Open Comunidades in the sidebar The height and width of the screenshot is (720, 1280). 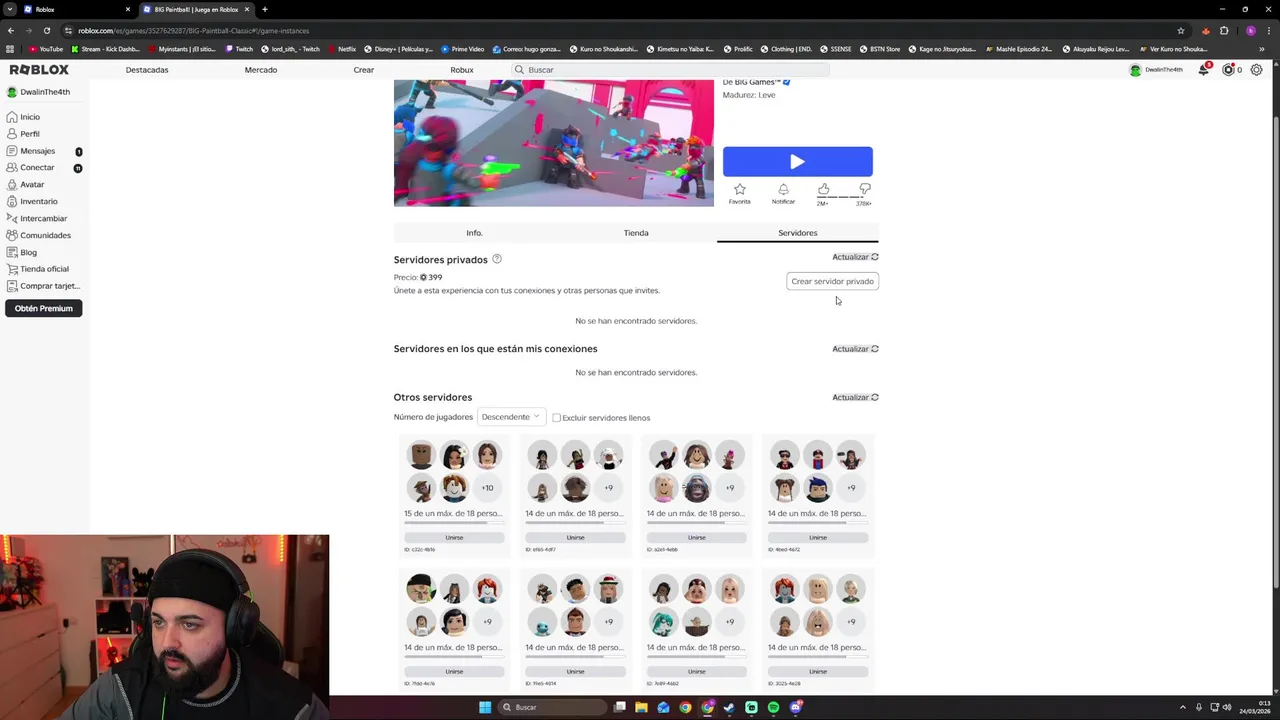(x=39, y=235)
